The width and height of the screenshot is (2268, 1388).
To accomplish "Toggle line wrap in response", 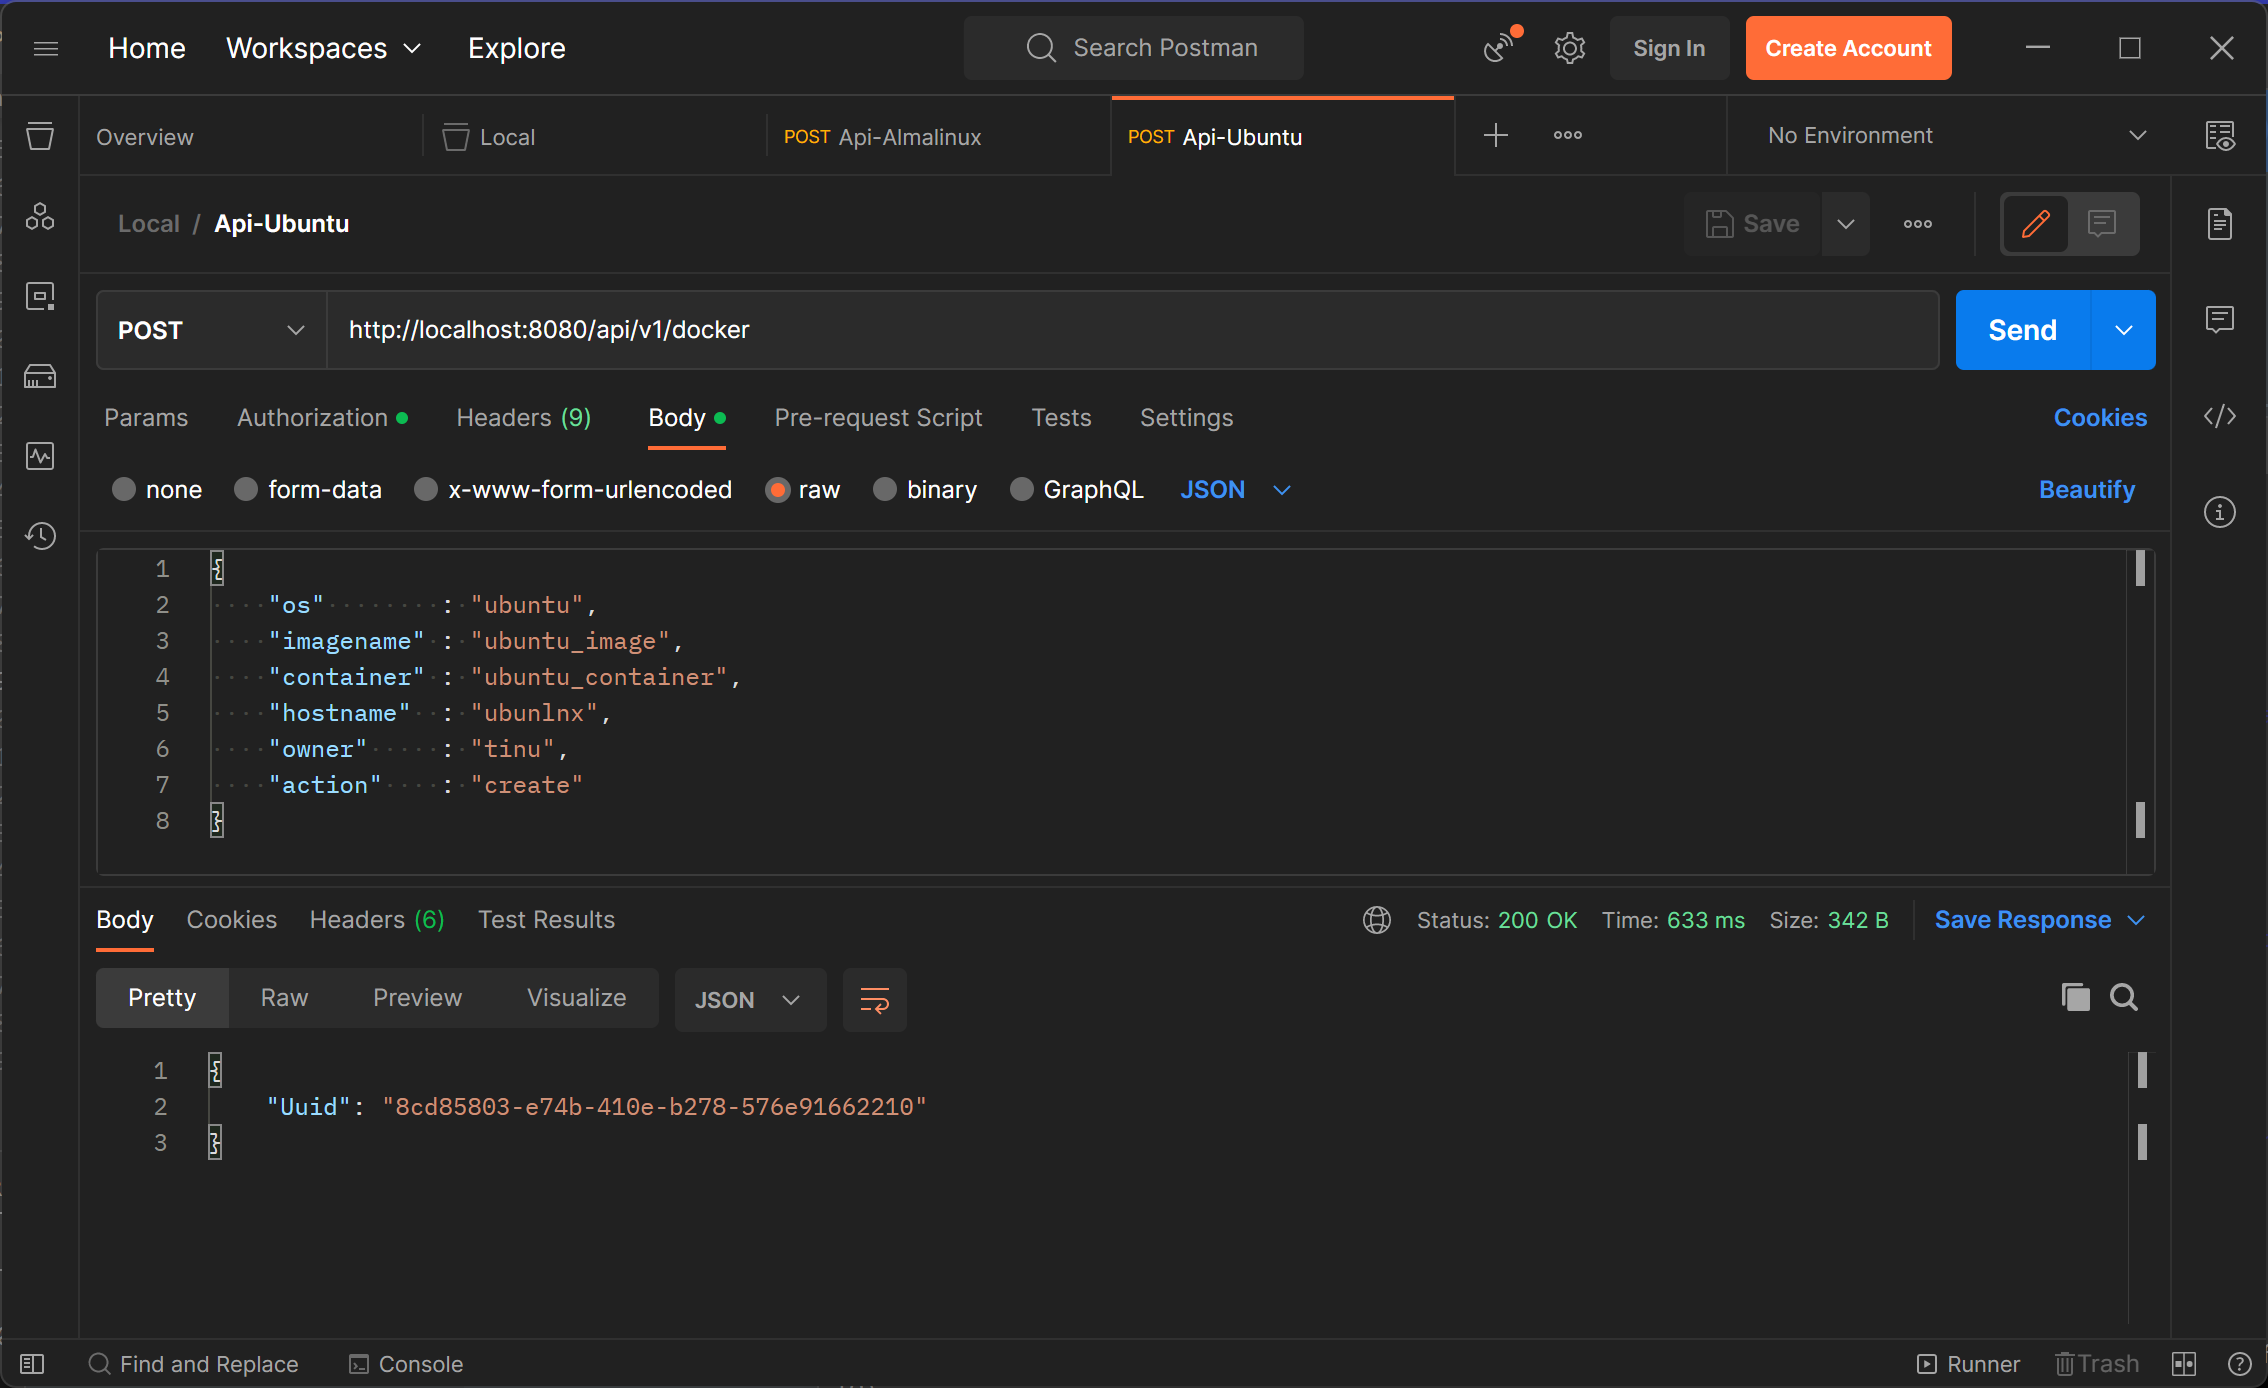I will coord(874,1000).
